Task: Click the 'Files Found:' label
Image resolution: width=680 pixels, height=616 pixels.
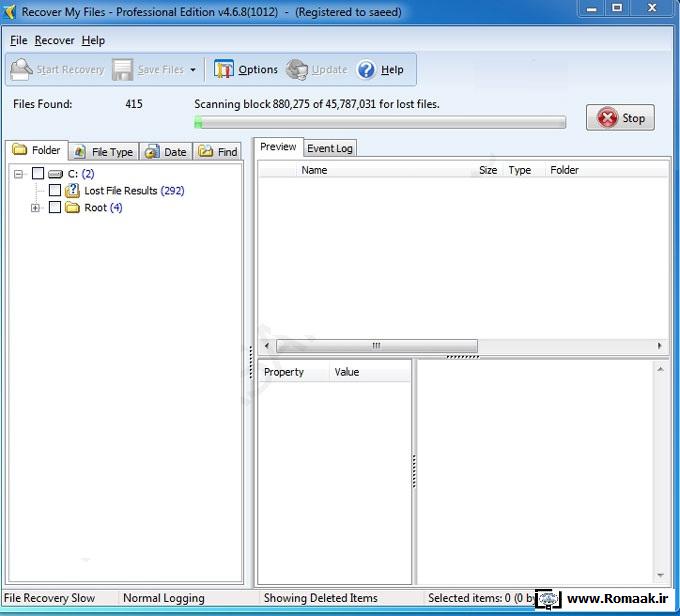Action: pos(42,104)
